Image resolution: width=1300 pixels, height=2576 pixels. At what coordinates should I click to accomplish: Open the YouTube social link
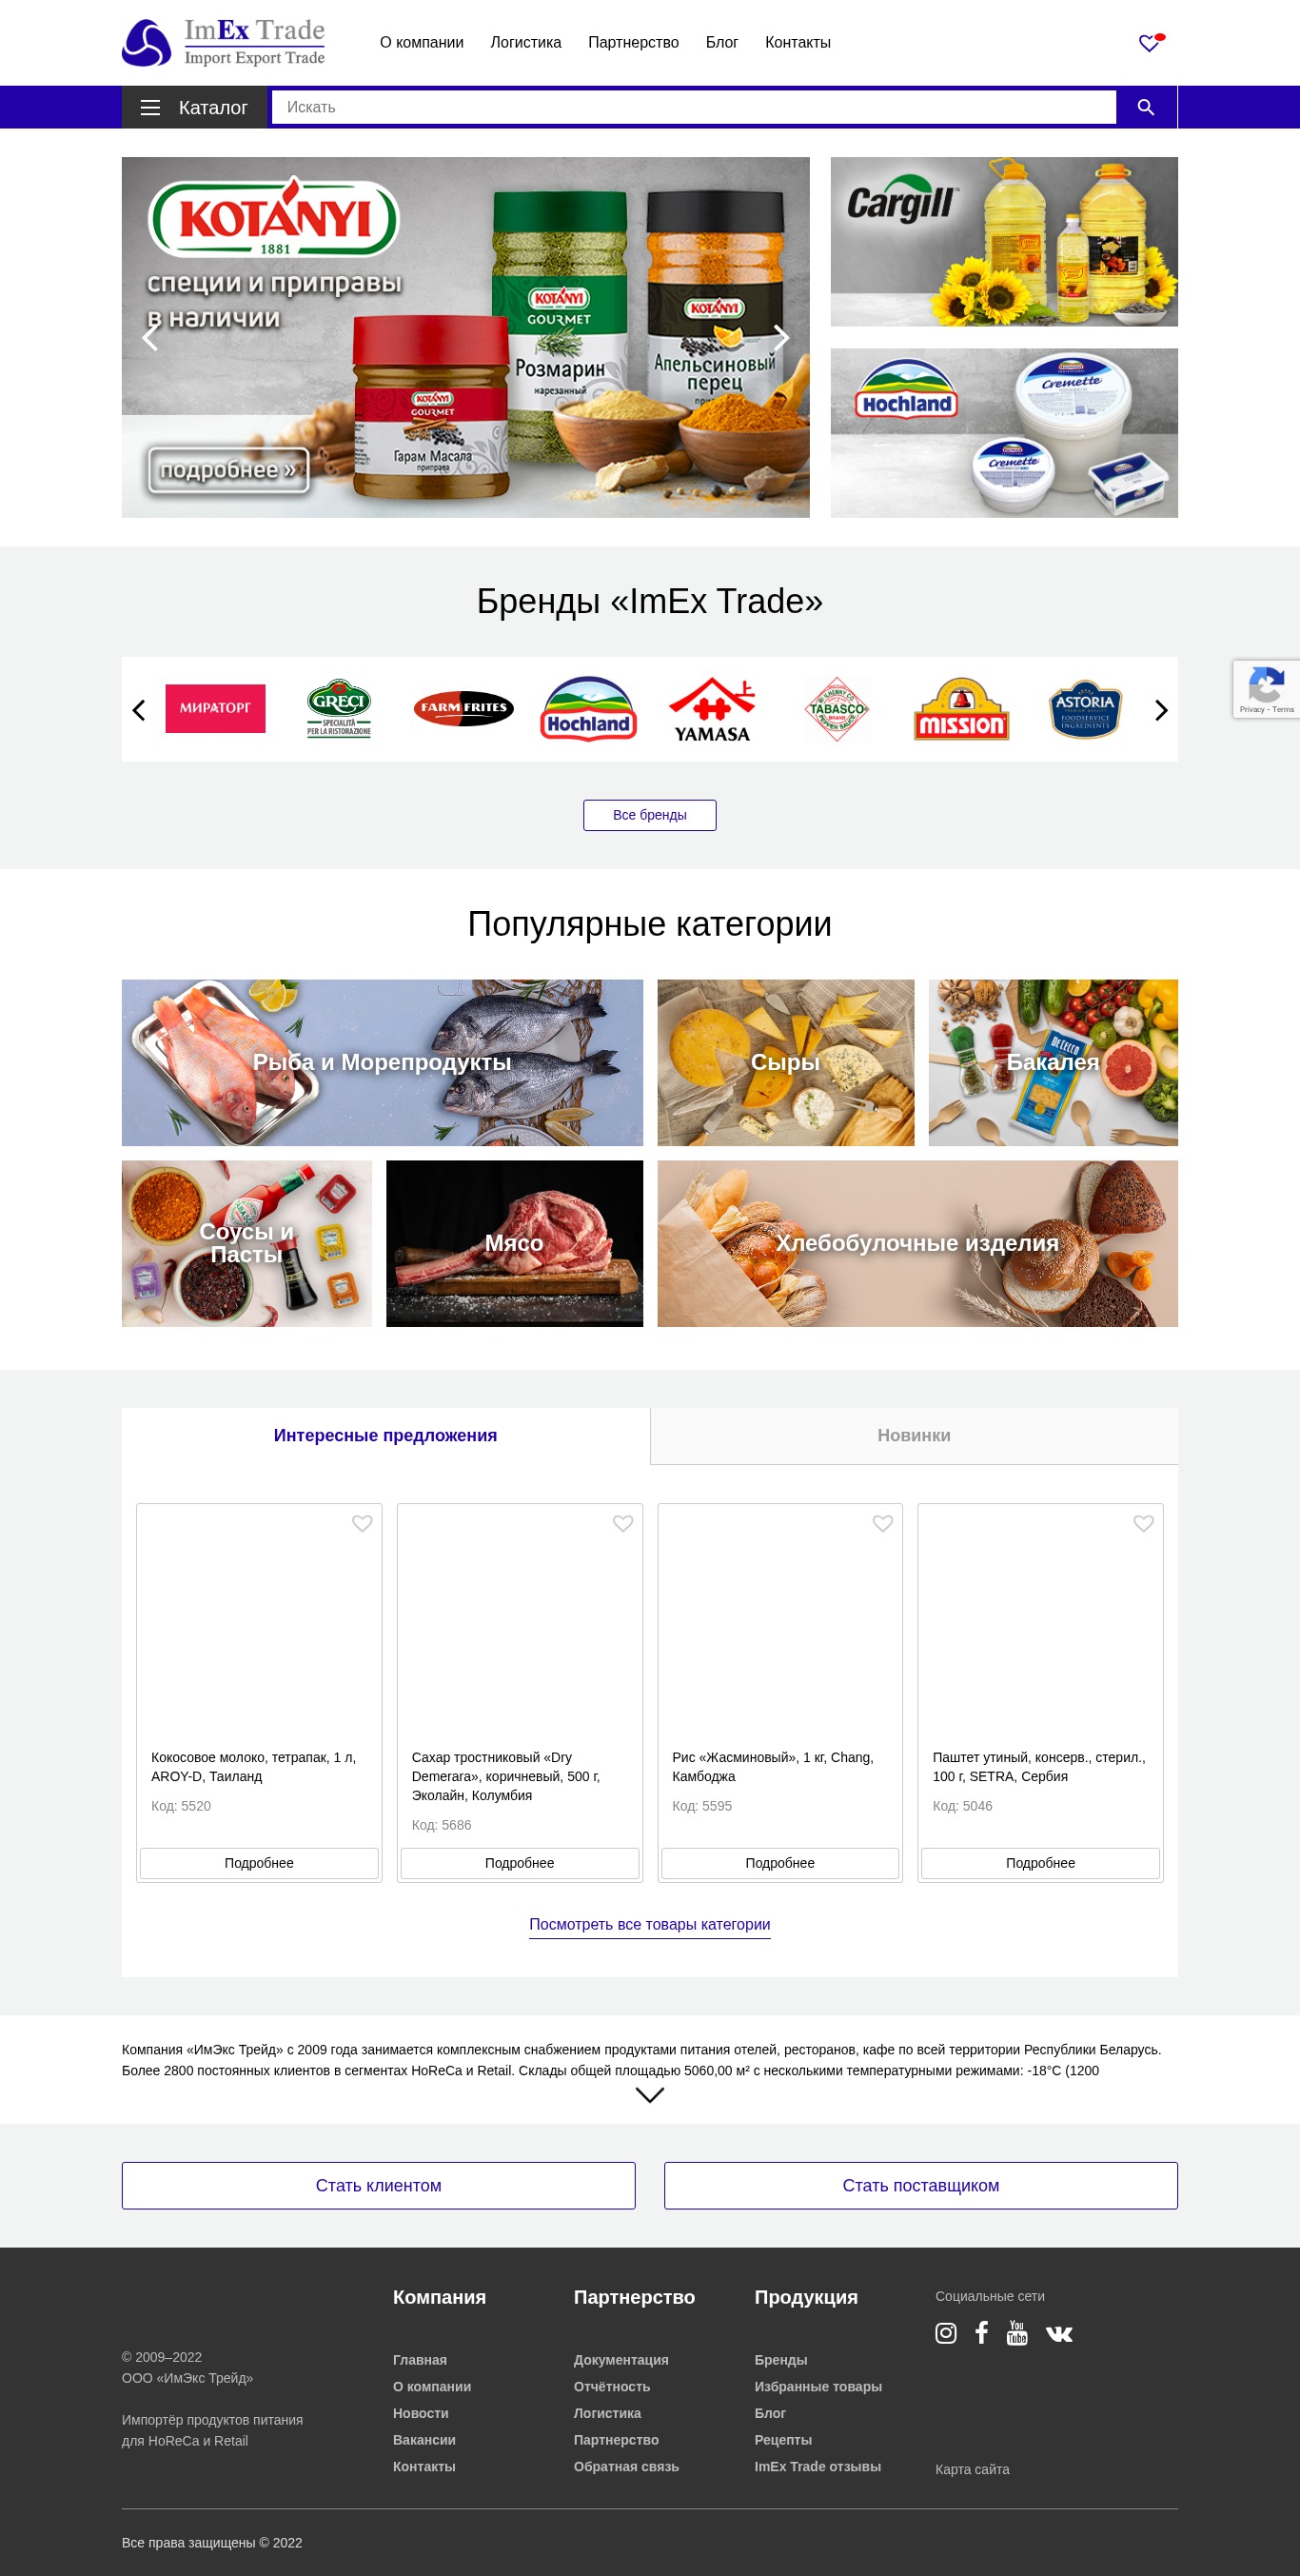click(x=1017, y=2333)
